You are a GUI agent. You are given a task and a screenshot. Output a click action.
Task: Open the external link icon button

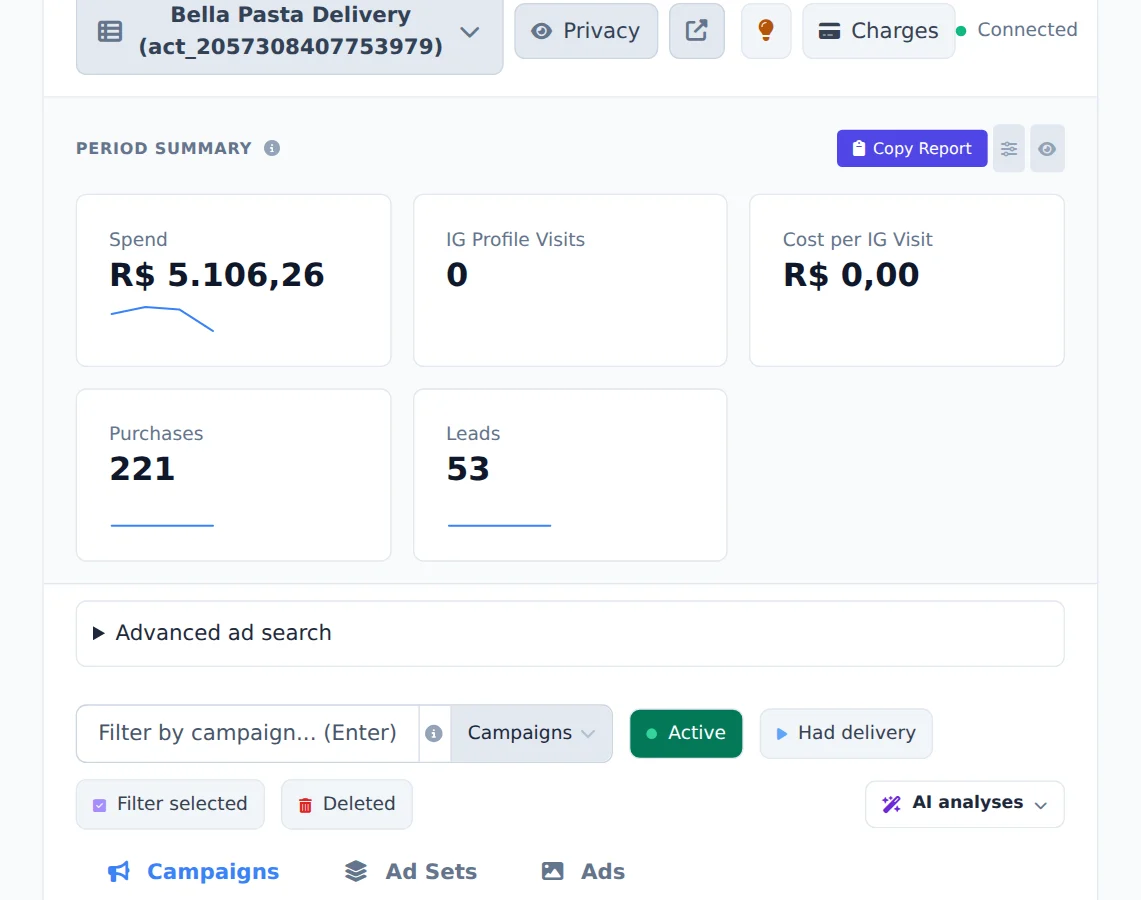coord(696,31)
